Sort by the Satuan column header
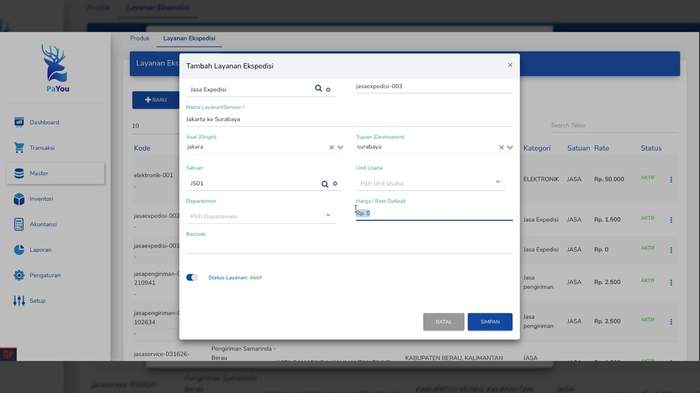Image resolution: width=700 pixels, height=393 pixels. point(579,148)
